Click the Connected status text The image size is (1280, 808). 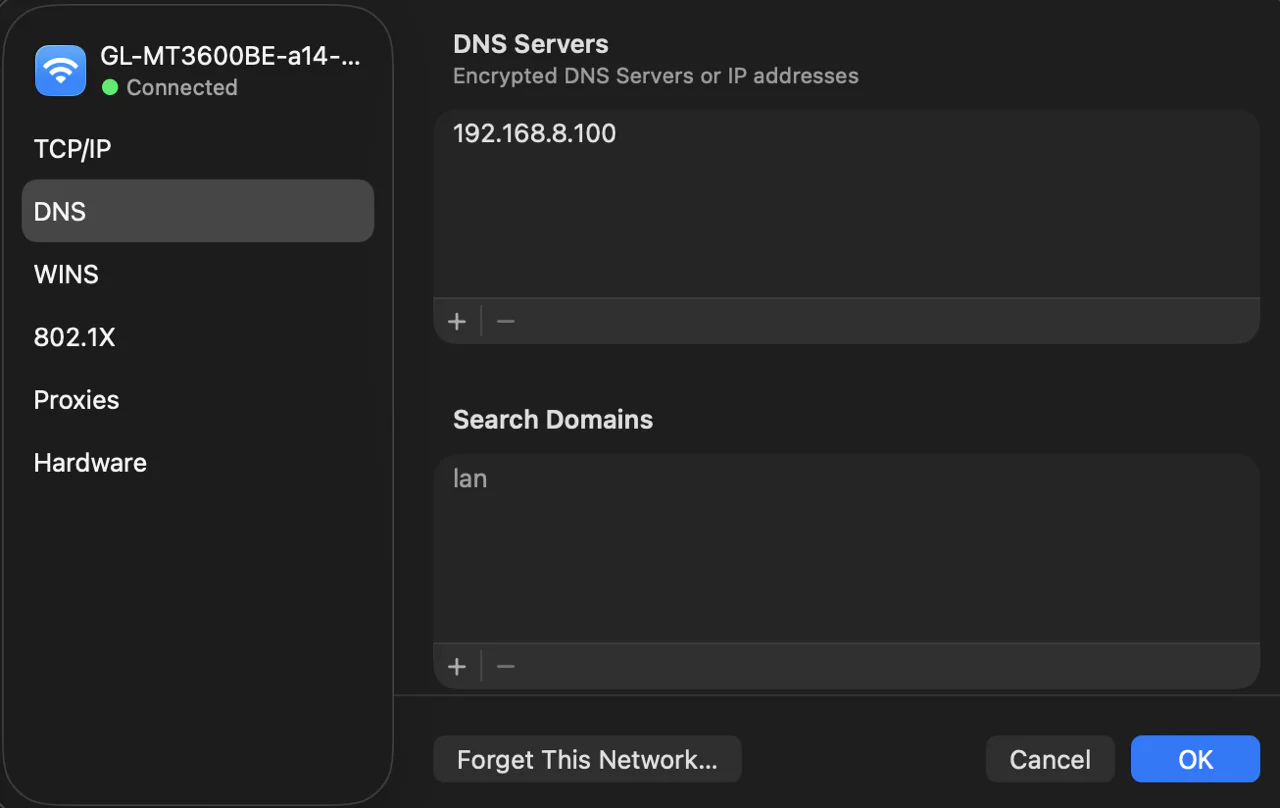182,88
